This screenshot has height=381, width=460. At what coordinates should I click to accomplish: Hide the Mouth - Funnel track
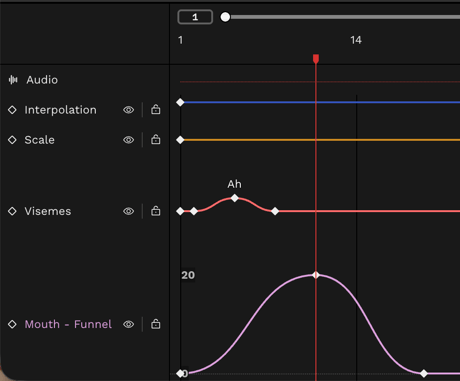[129, 324]
